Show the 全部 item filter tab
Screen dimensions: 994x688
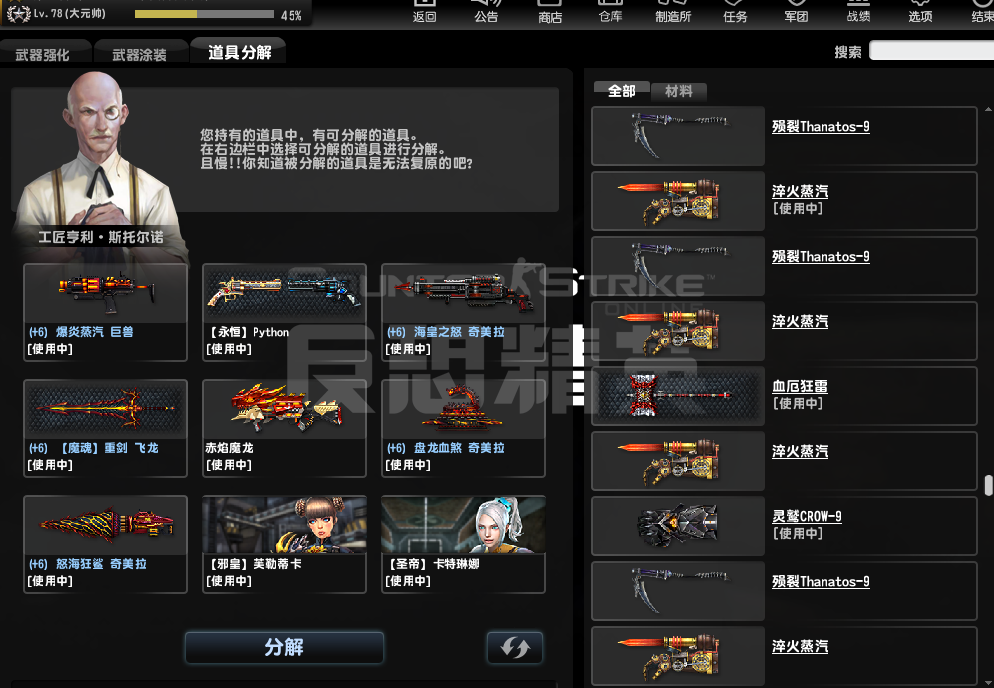621,91
